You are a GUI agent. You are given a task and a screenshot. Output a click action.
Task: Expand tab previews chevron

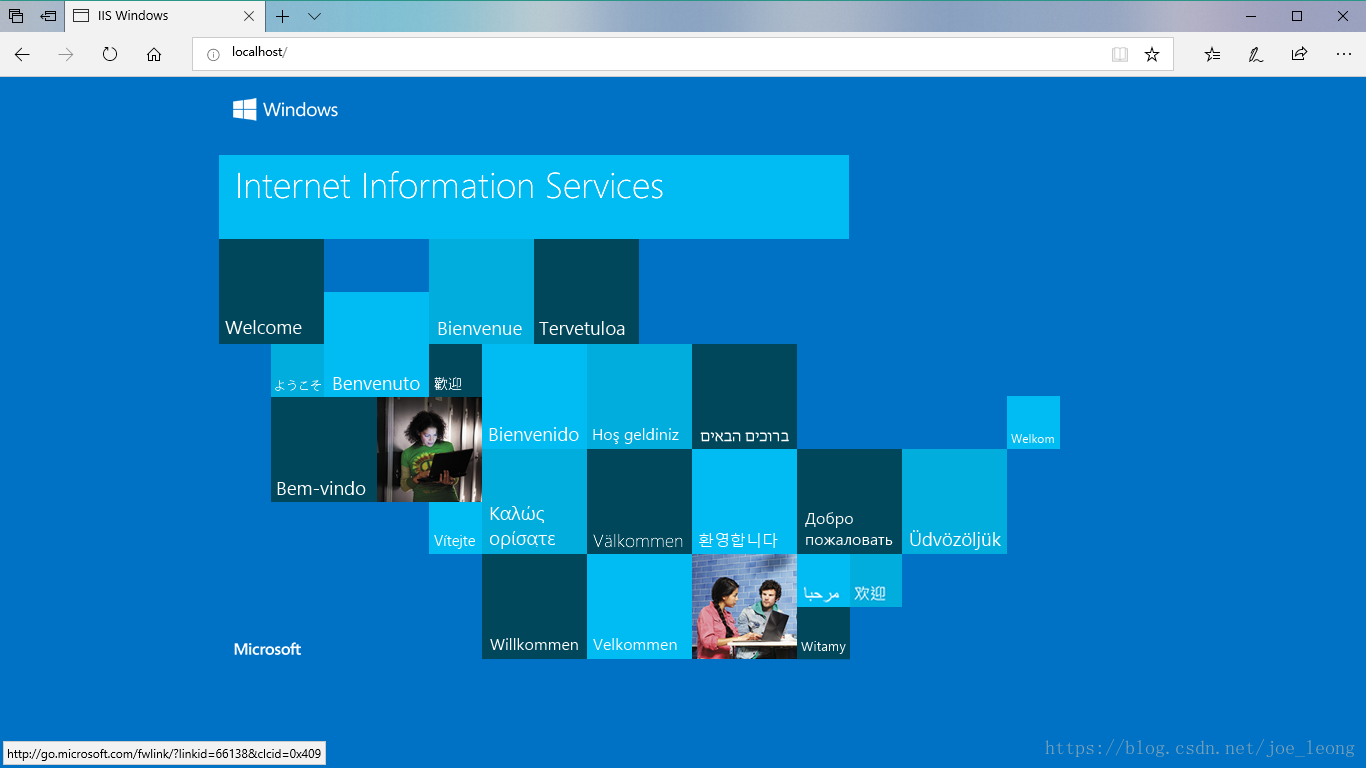tap(314, 16)
